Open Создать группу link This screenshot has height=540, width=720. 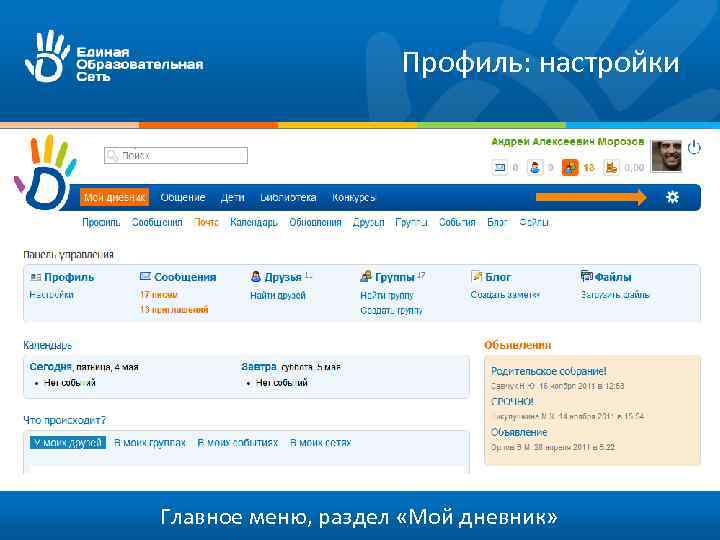391,311
